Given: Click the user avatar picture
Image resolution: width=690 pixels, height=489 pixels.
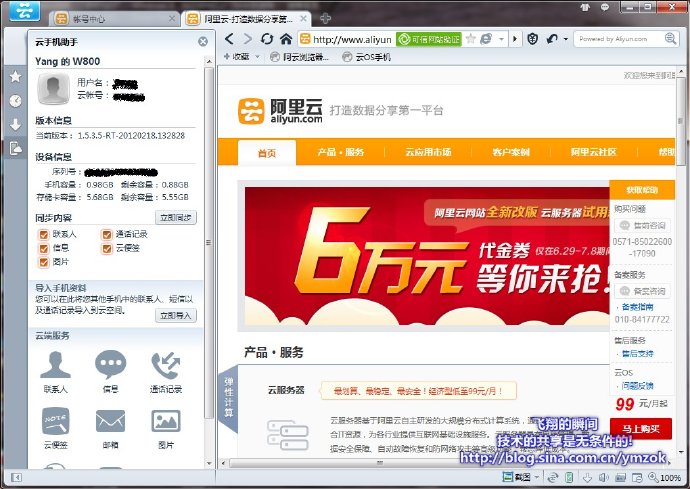Looking at the screenshot, I should click(x=53, y=88).
